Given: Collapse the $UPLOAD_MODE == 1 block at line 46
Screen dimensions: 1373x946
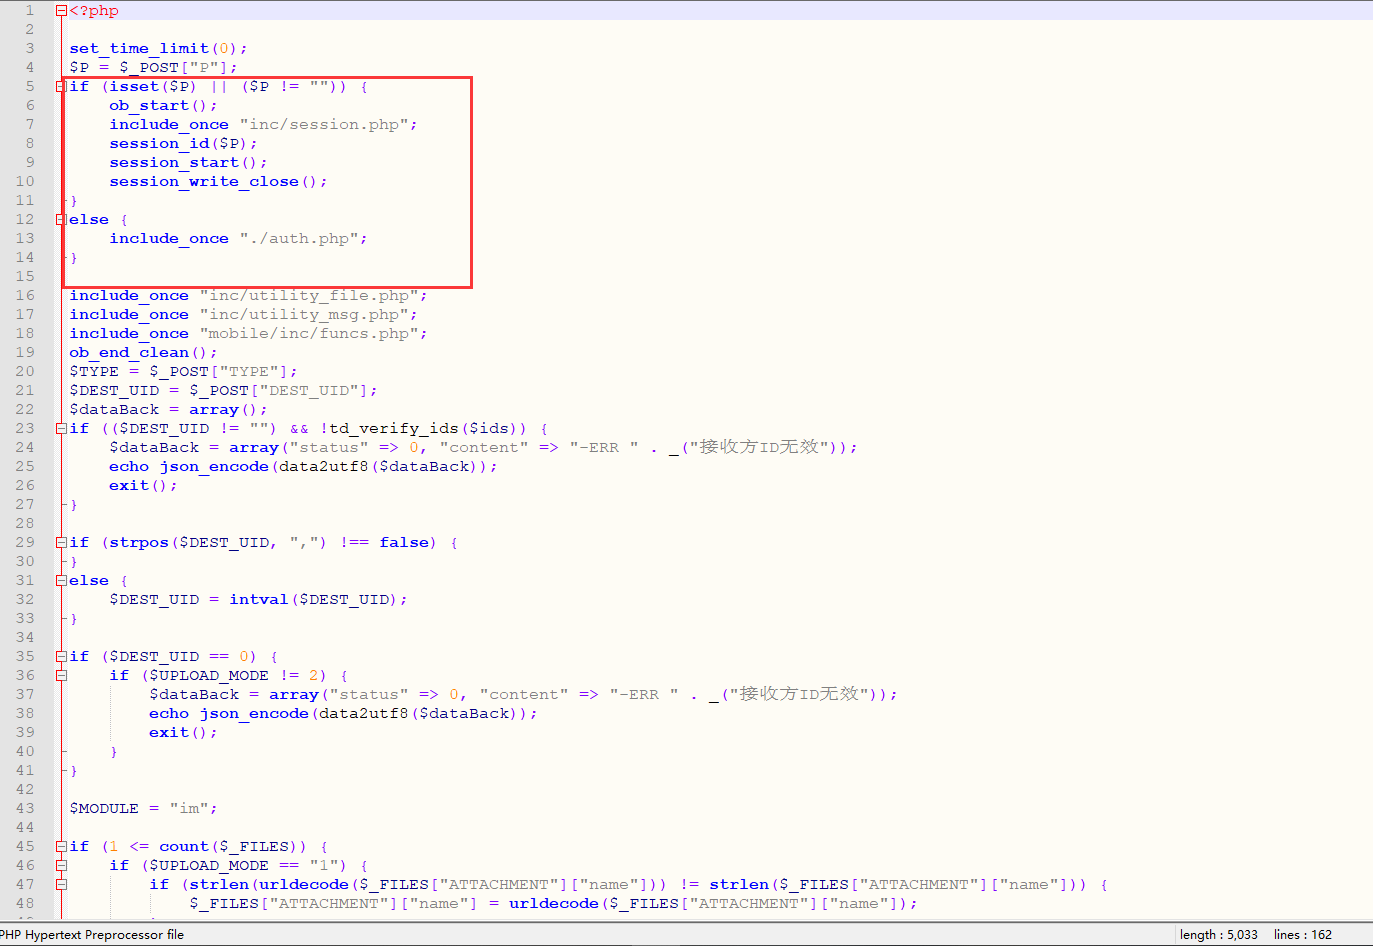Looking at the screenshot, I should [x=62, y=865].
